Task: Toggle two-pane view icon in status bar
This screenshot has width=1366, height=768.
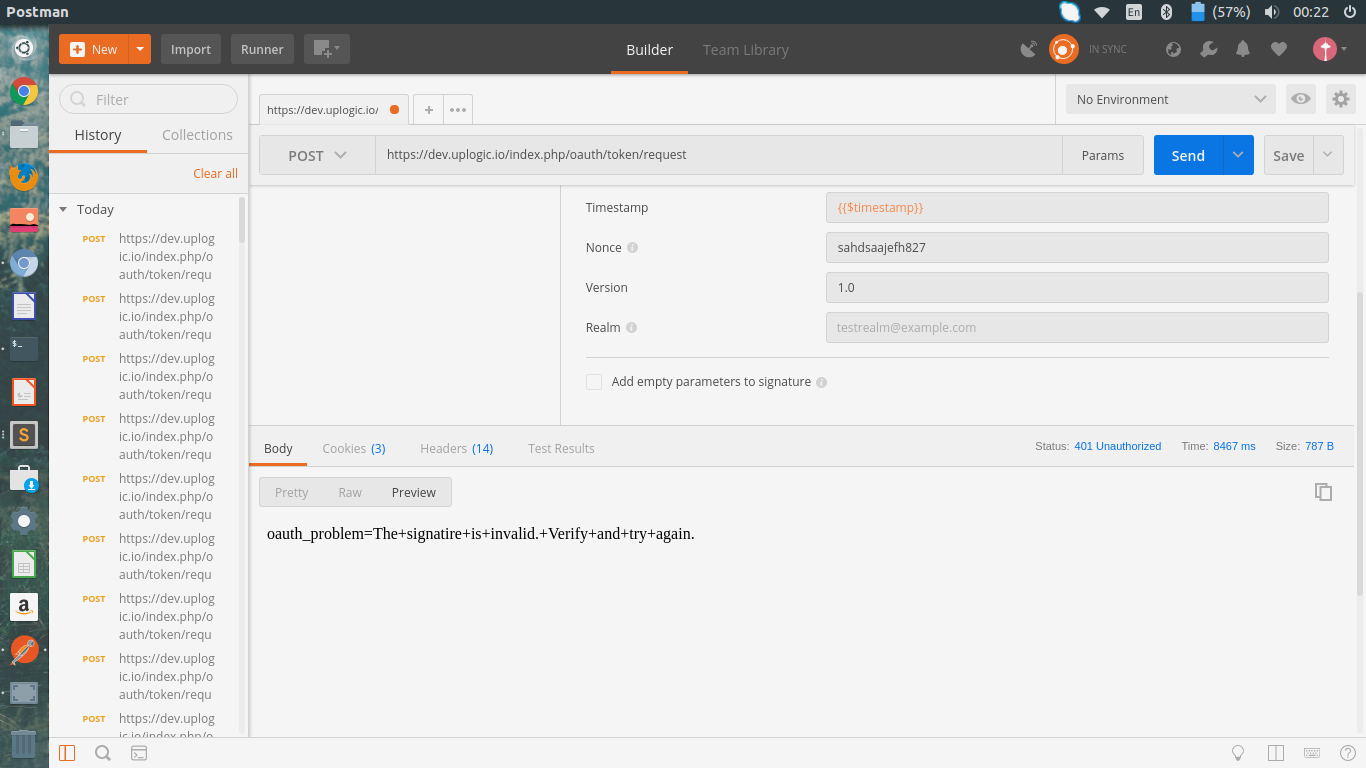Action: click(1275, 753)
